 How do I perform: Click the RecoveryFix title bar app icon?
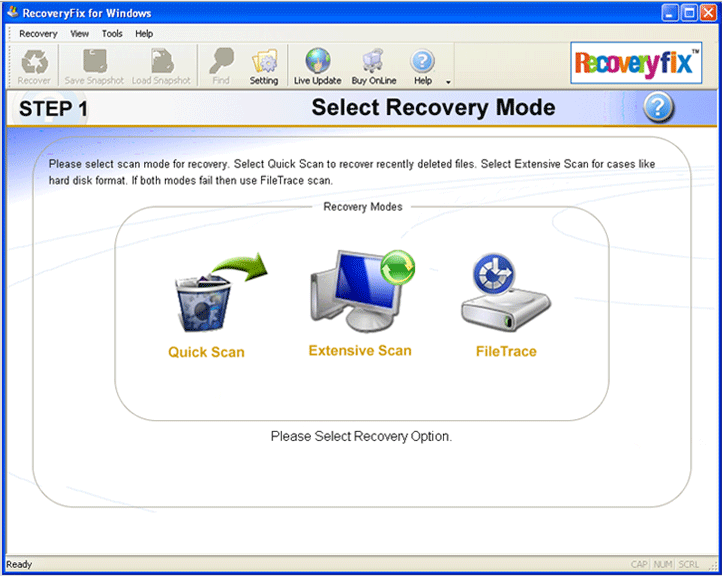[x=13, y=12]
